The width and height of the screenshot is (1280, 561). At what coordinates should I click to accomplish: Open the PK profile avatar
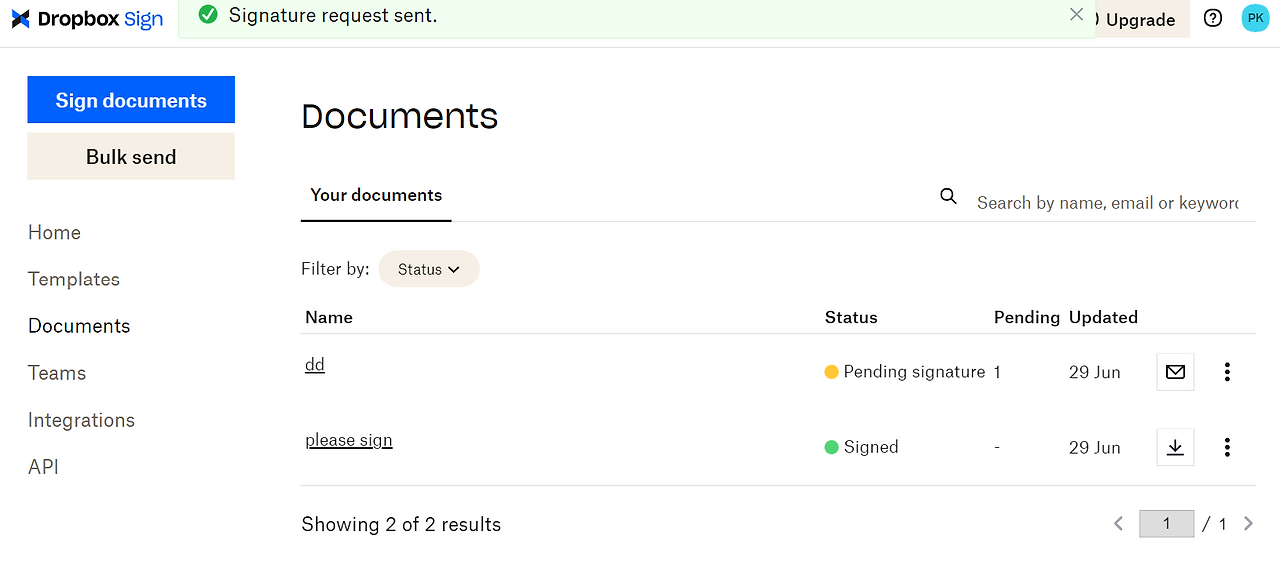point(1255,18)
